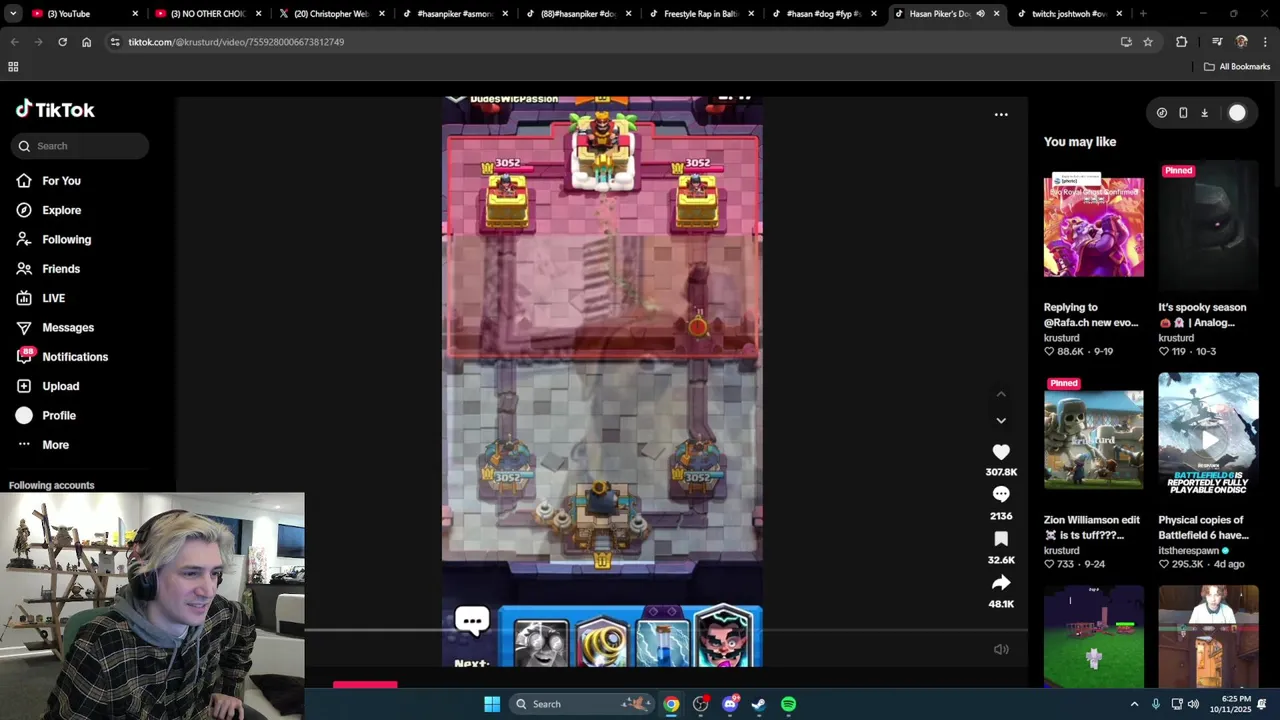Screen dimensions: 1280x720
Task: Click the Get coins icon in the top-right pill
Action: pyautogui.click(x=1161, y=113)
